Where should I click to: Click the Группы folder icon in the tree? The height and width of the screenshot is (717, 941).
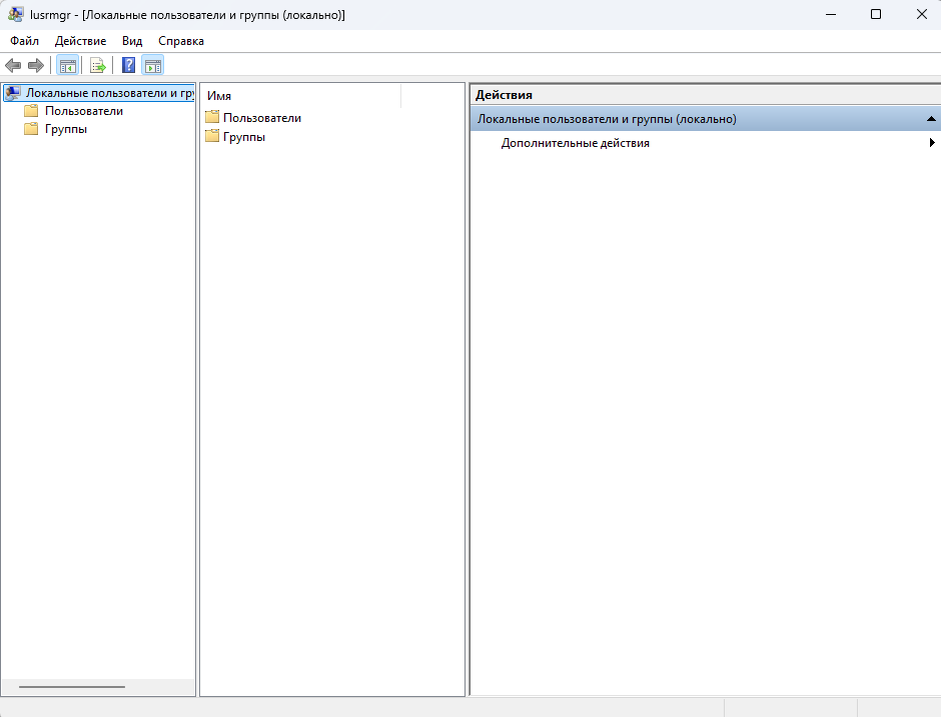click(x=31, y=129)
